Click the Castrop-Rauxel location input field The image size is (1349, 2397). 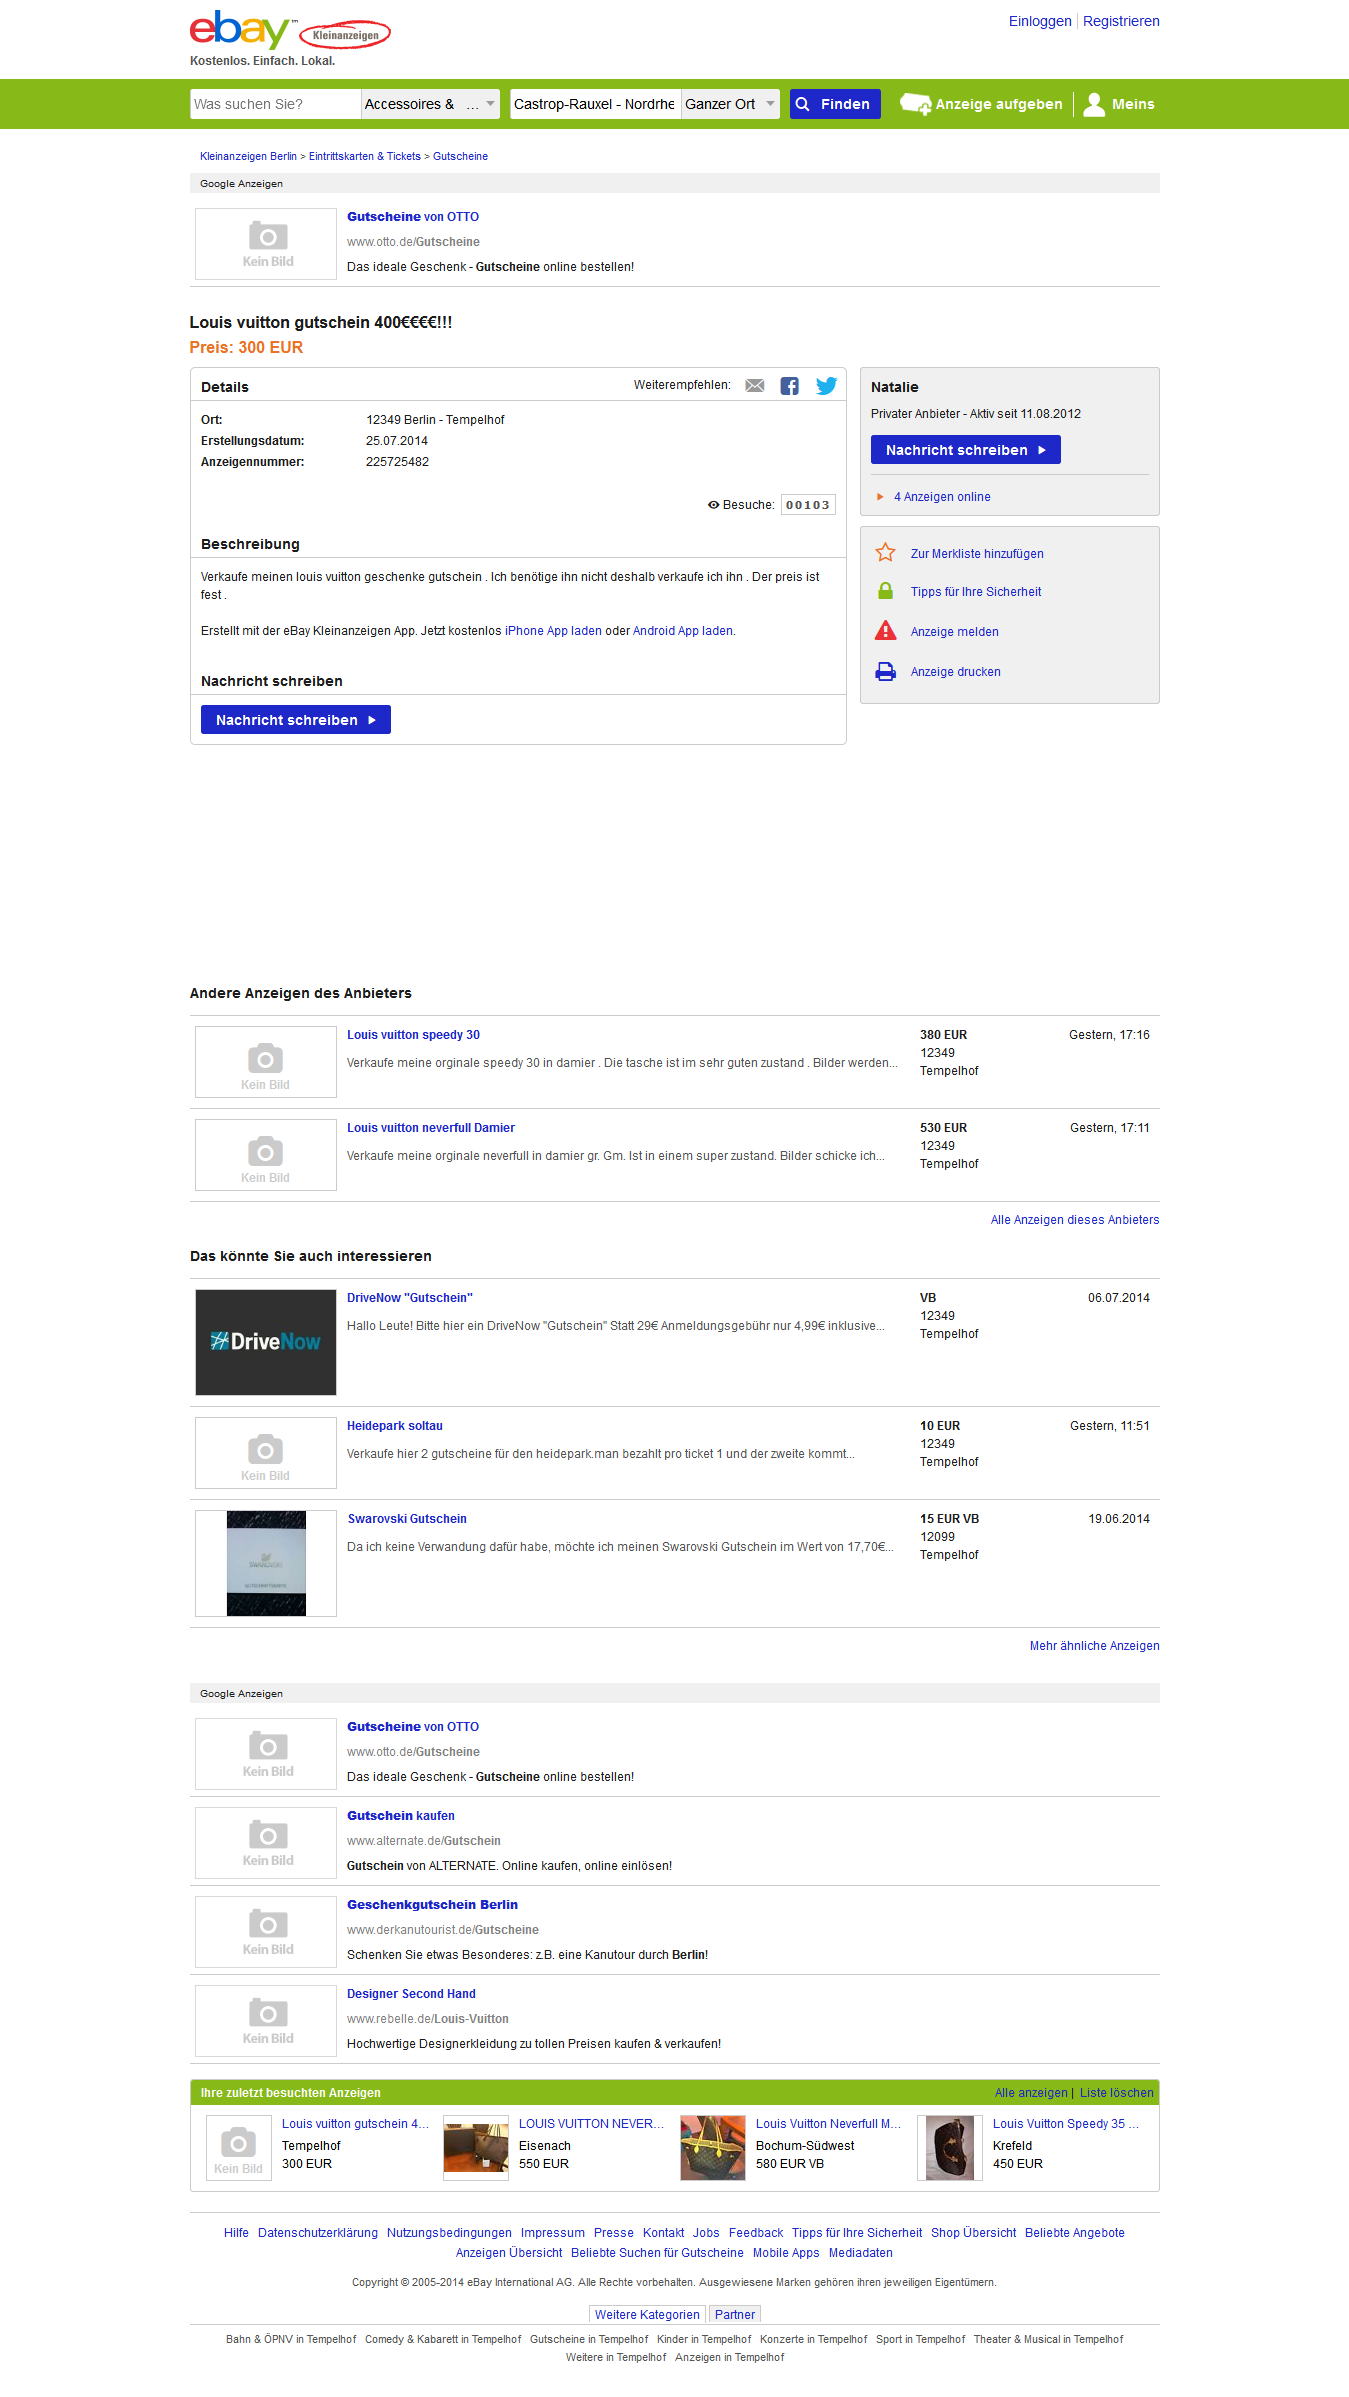pyautogui.click(x=596, y=104)
